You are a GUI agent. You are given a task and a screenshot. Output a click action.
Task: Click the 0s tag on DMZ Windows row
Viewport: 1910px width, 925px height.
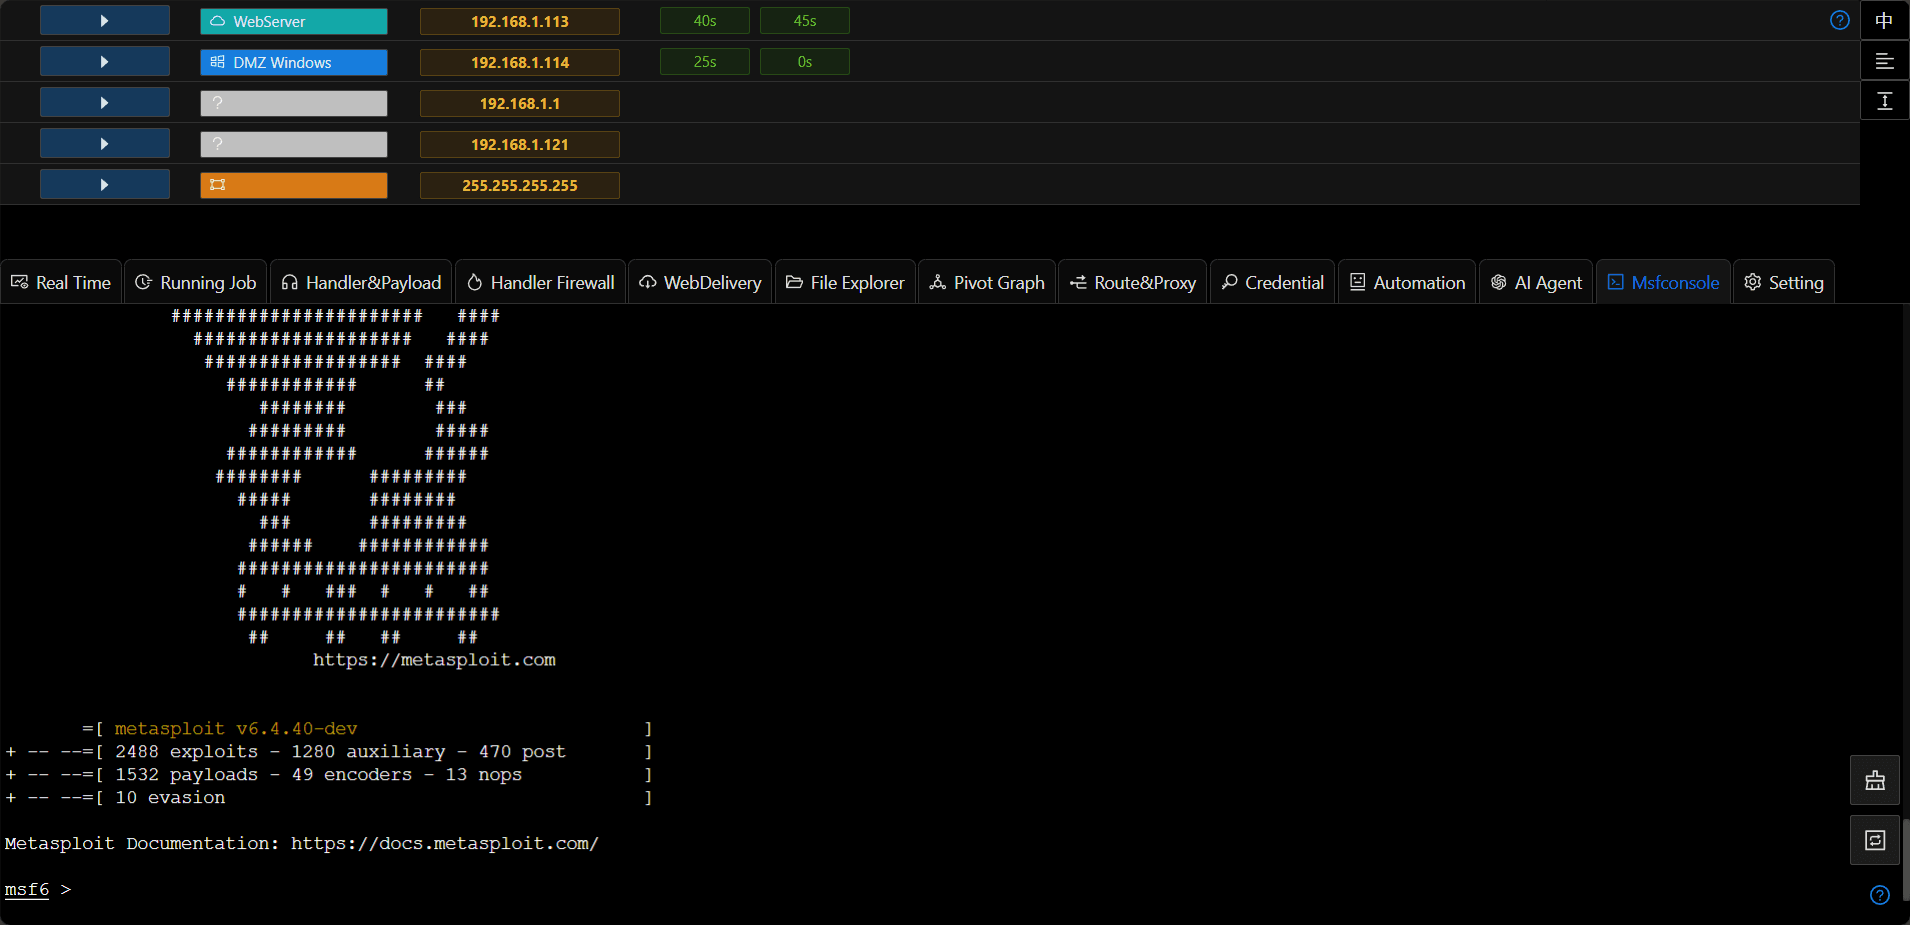tap(805, 62)
